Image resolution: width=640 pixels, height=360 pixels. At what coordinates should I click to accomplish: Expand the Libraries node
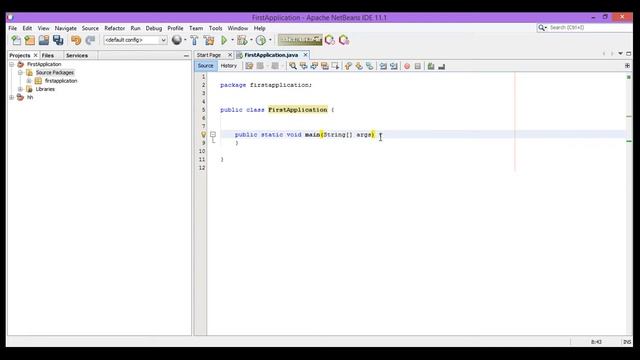click(20, 89)
